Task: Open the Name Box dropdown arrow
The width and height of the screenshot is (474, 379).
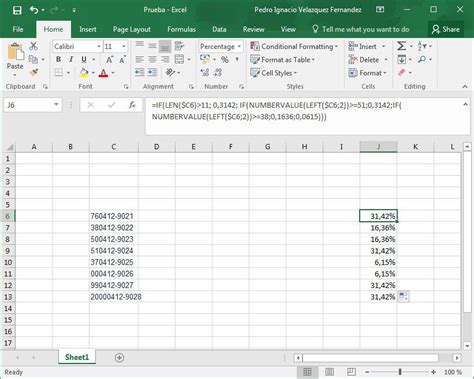Action: pyautogui.click(x=56, y=105)
